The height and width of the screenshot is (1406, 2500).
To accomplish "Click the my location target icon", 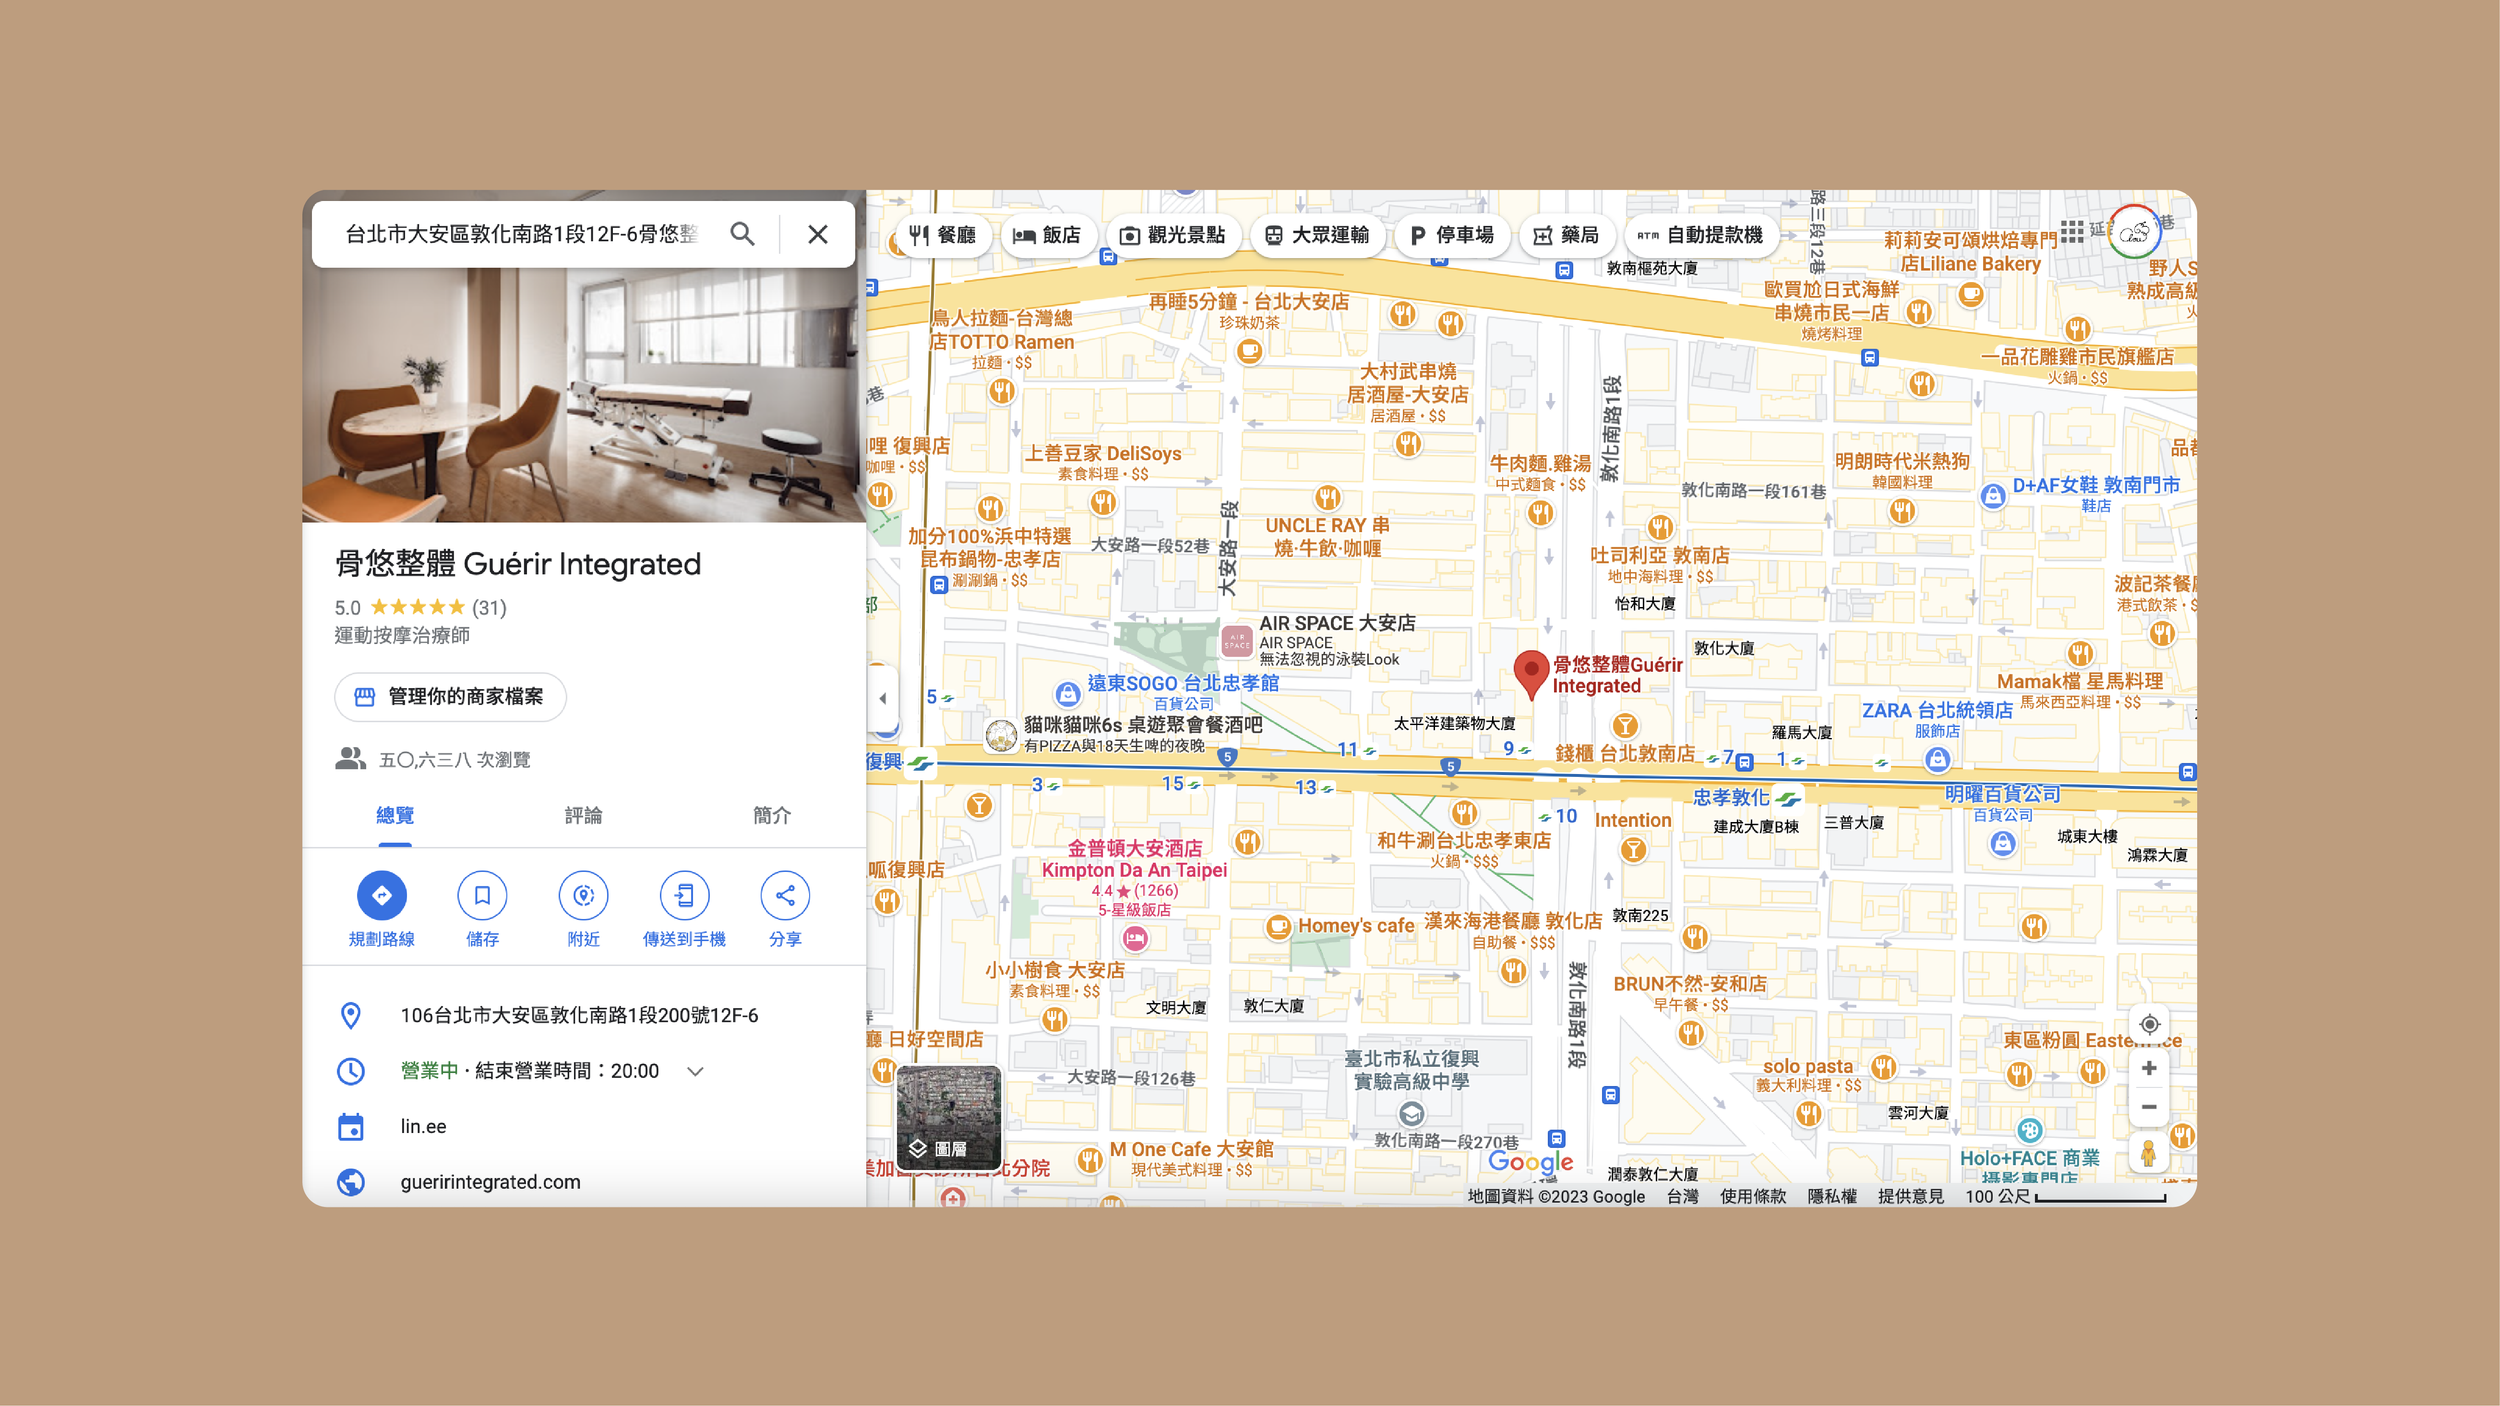I will (x=2148, y=1024).
